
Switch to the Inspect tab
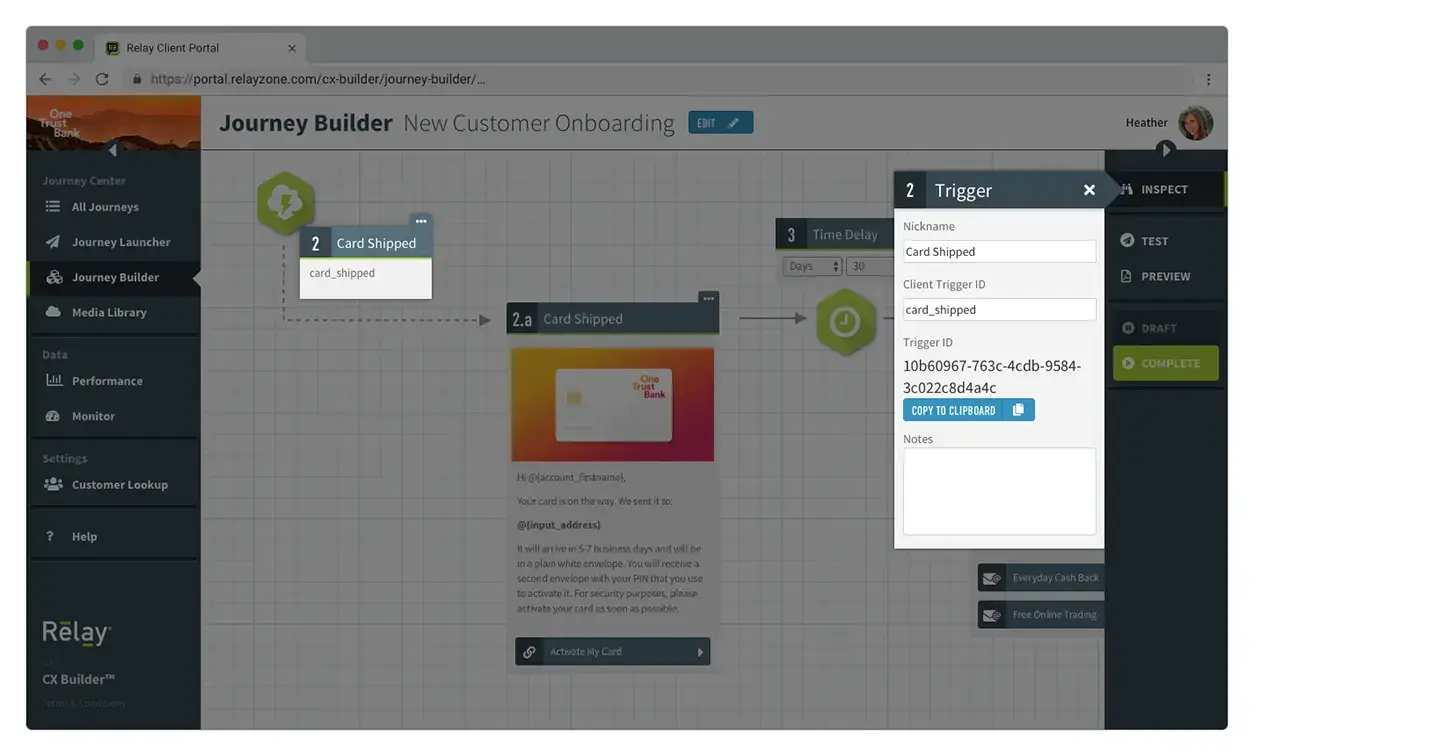tap(1165, 189)
